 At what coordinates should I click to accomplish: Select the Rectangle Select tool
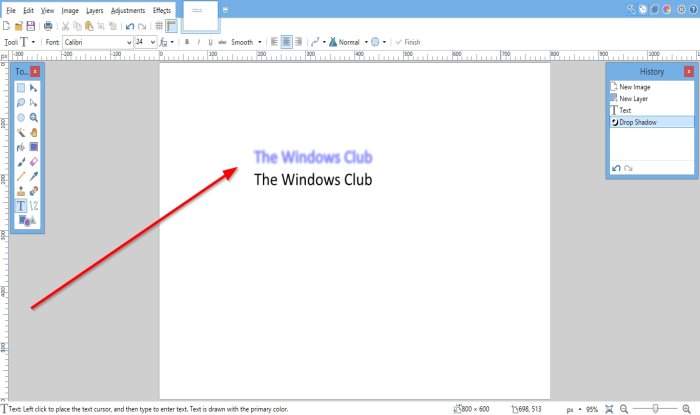(x=21, y=88)
